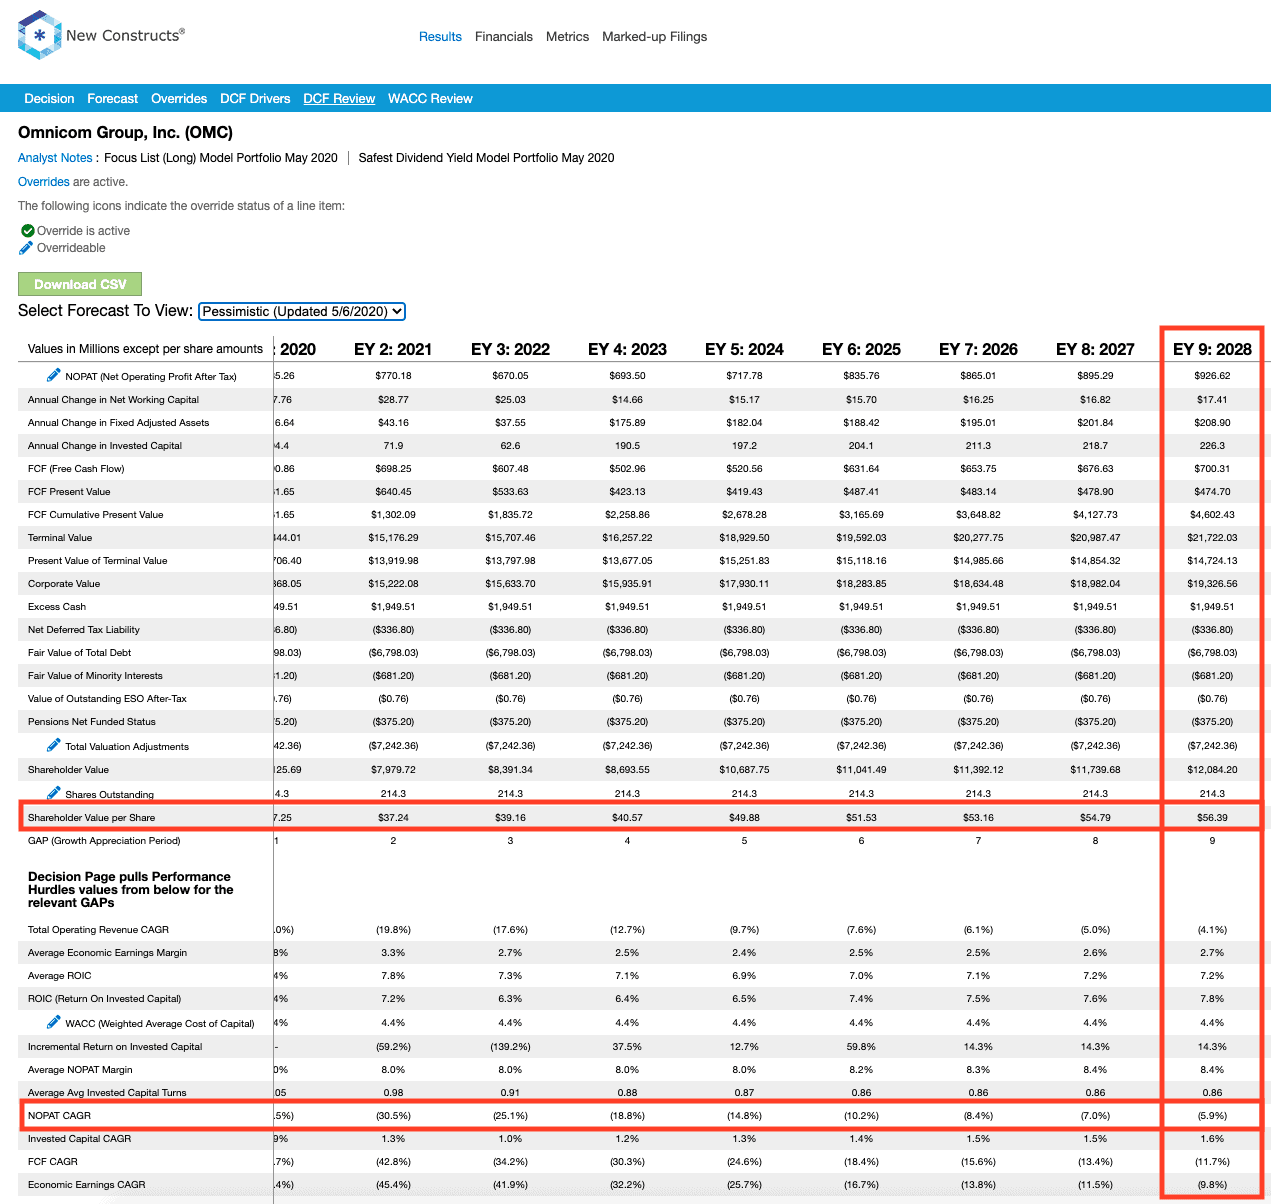
Task: Click the Net Deferred Tax Liability label
Action: point(84,630)
